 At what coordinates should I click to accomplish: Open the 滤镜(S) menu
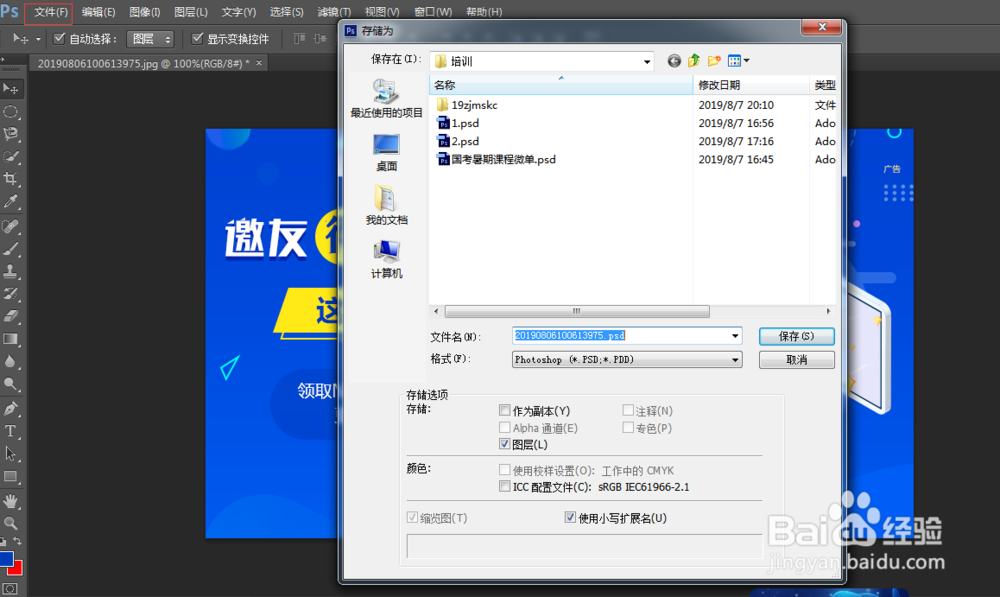click(333, 12)
